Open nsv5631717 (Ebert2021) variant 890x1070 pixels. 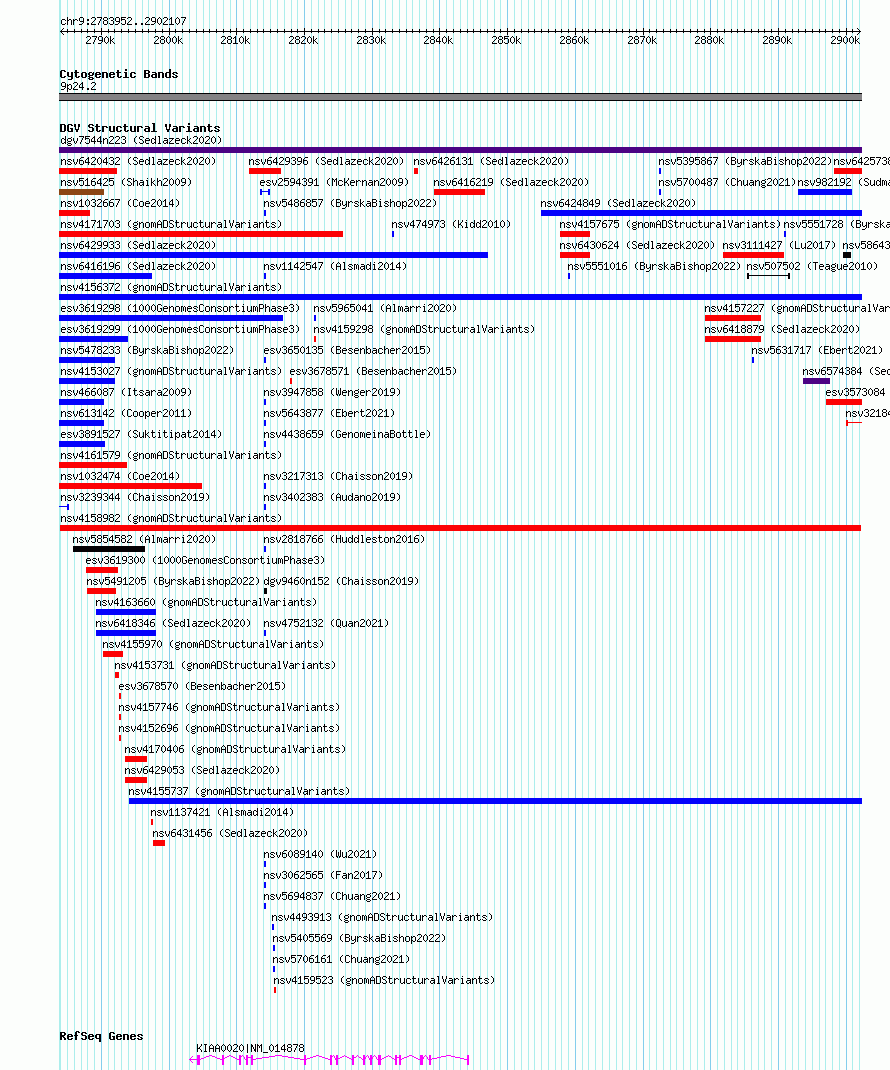pos(817,350)
